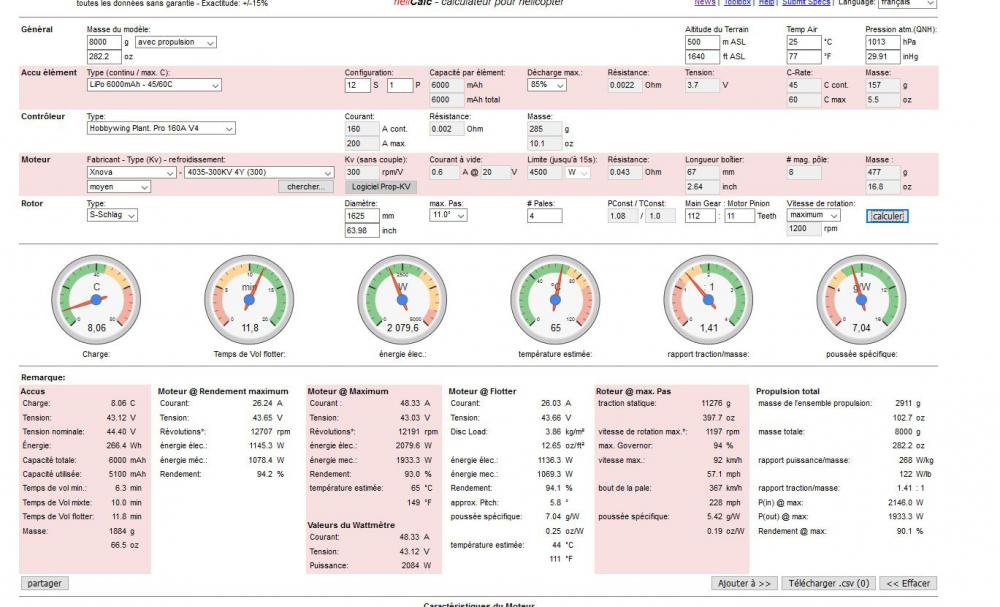Follow the Submit Specs link
Image resolution: width=1000 pixels, height=607 pixels.
coord(806,3)
